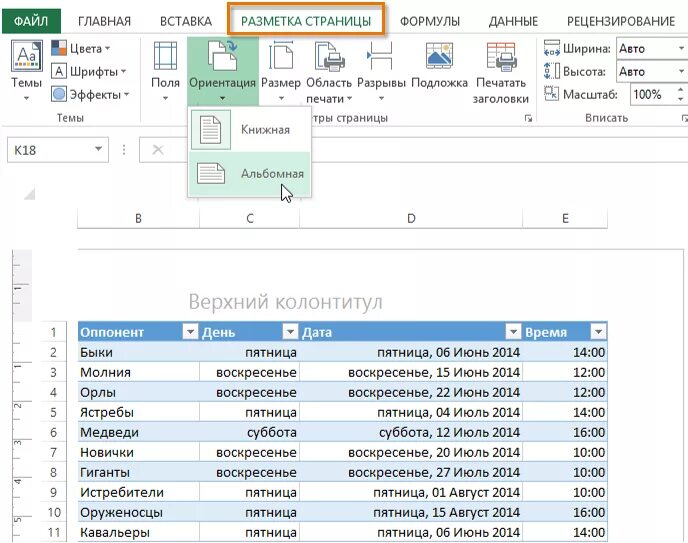Decrease Масштаб with the down spinner
Screen dimensions: 688x543
[x=681, y=100]
